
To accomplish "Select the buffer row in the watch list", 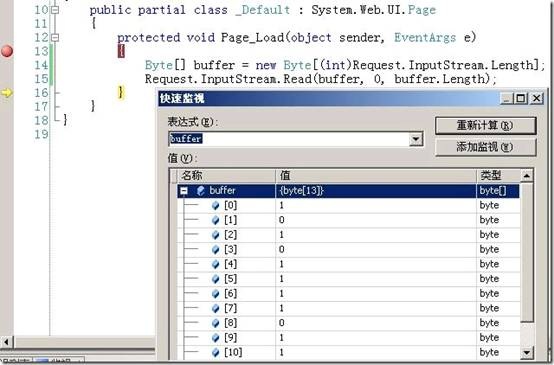I will tap(348, 191).
